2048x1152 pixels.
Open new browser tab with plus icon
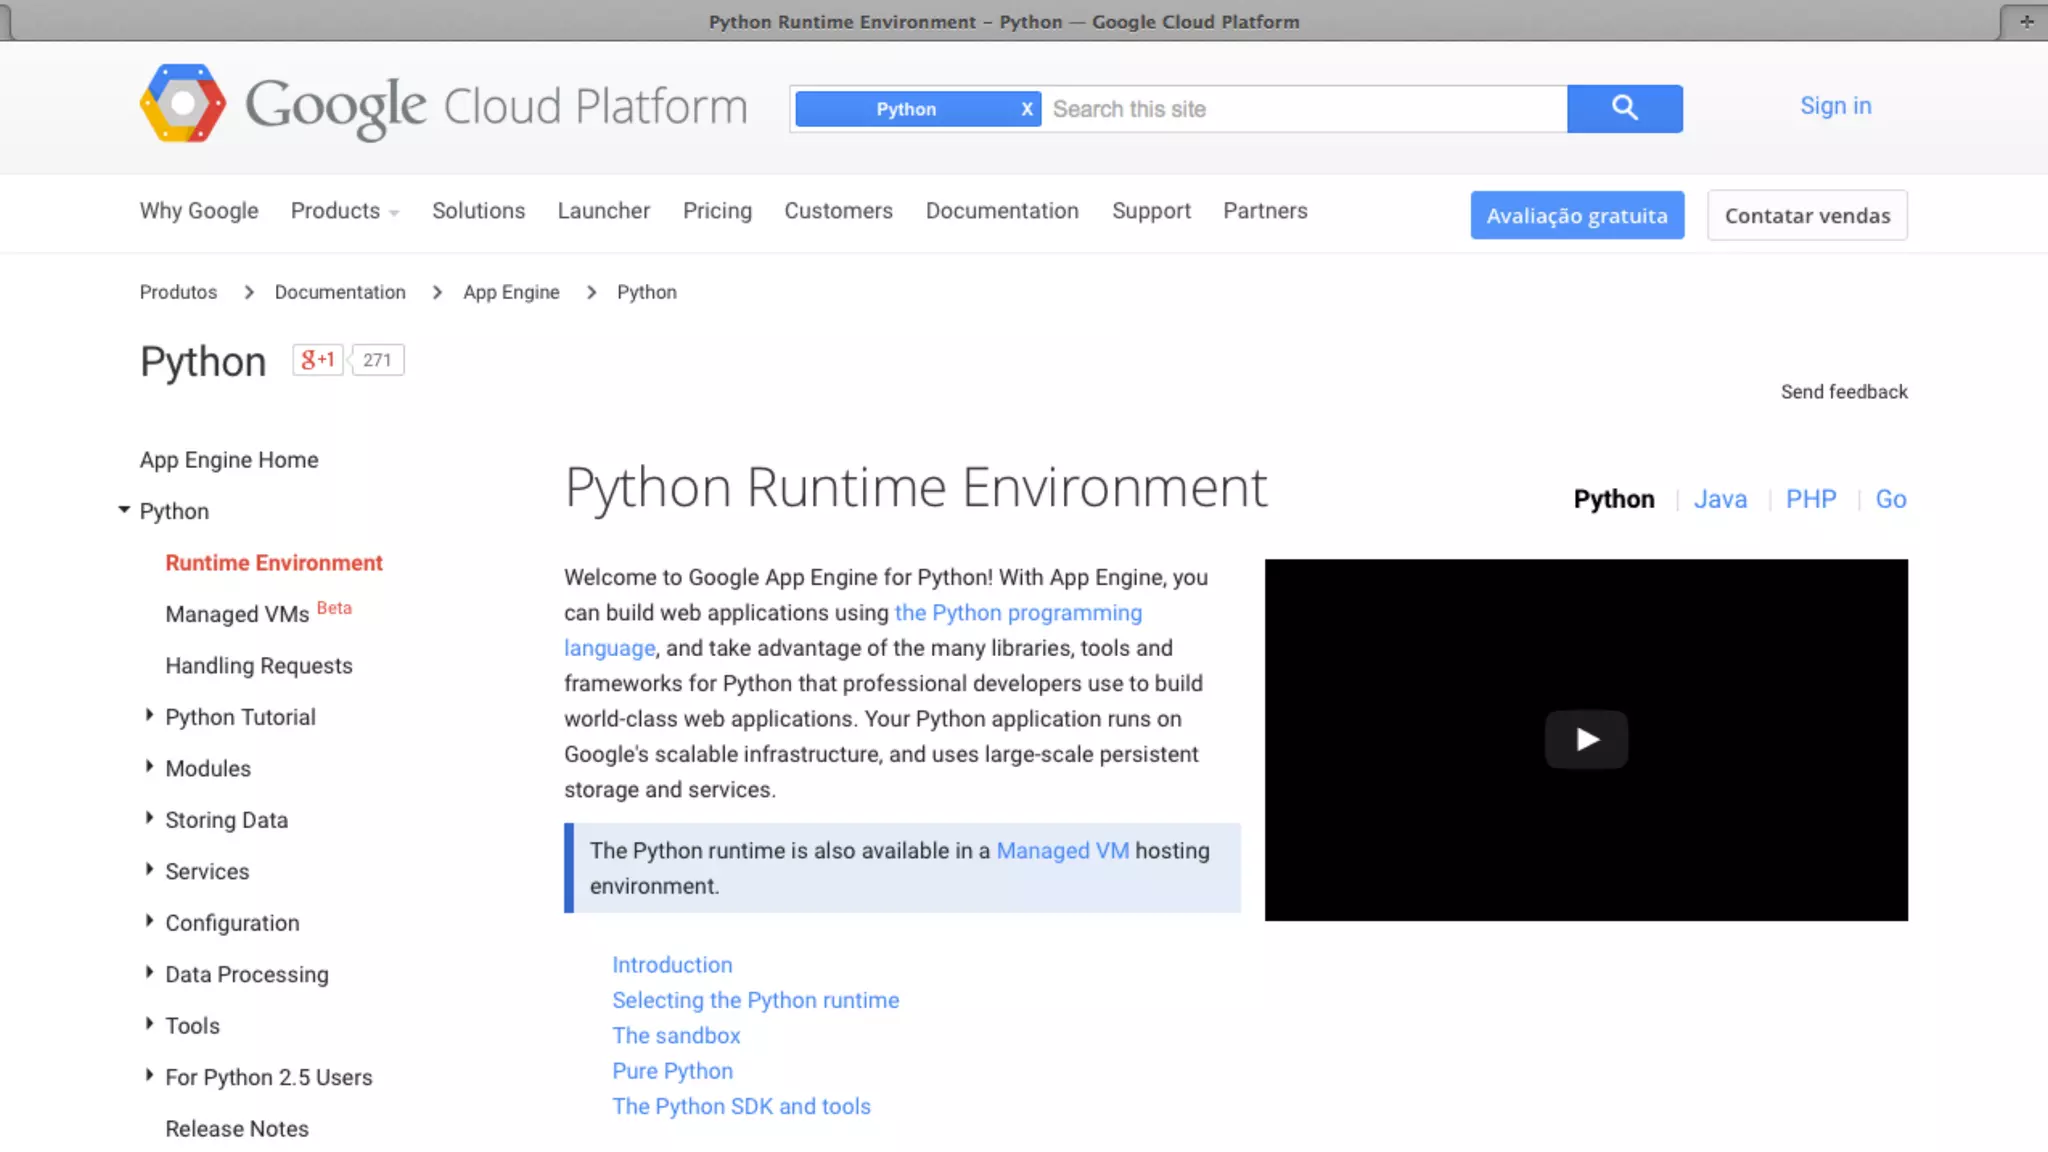[2026, 21]
